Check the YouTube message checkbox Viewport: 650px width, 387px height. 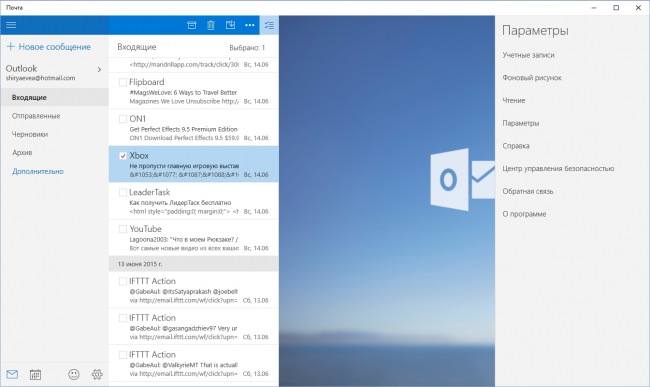point(123,229)
